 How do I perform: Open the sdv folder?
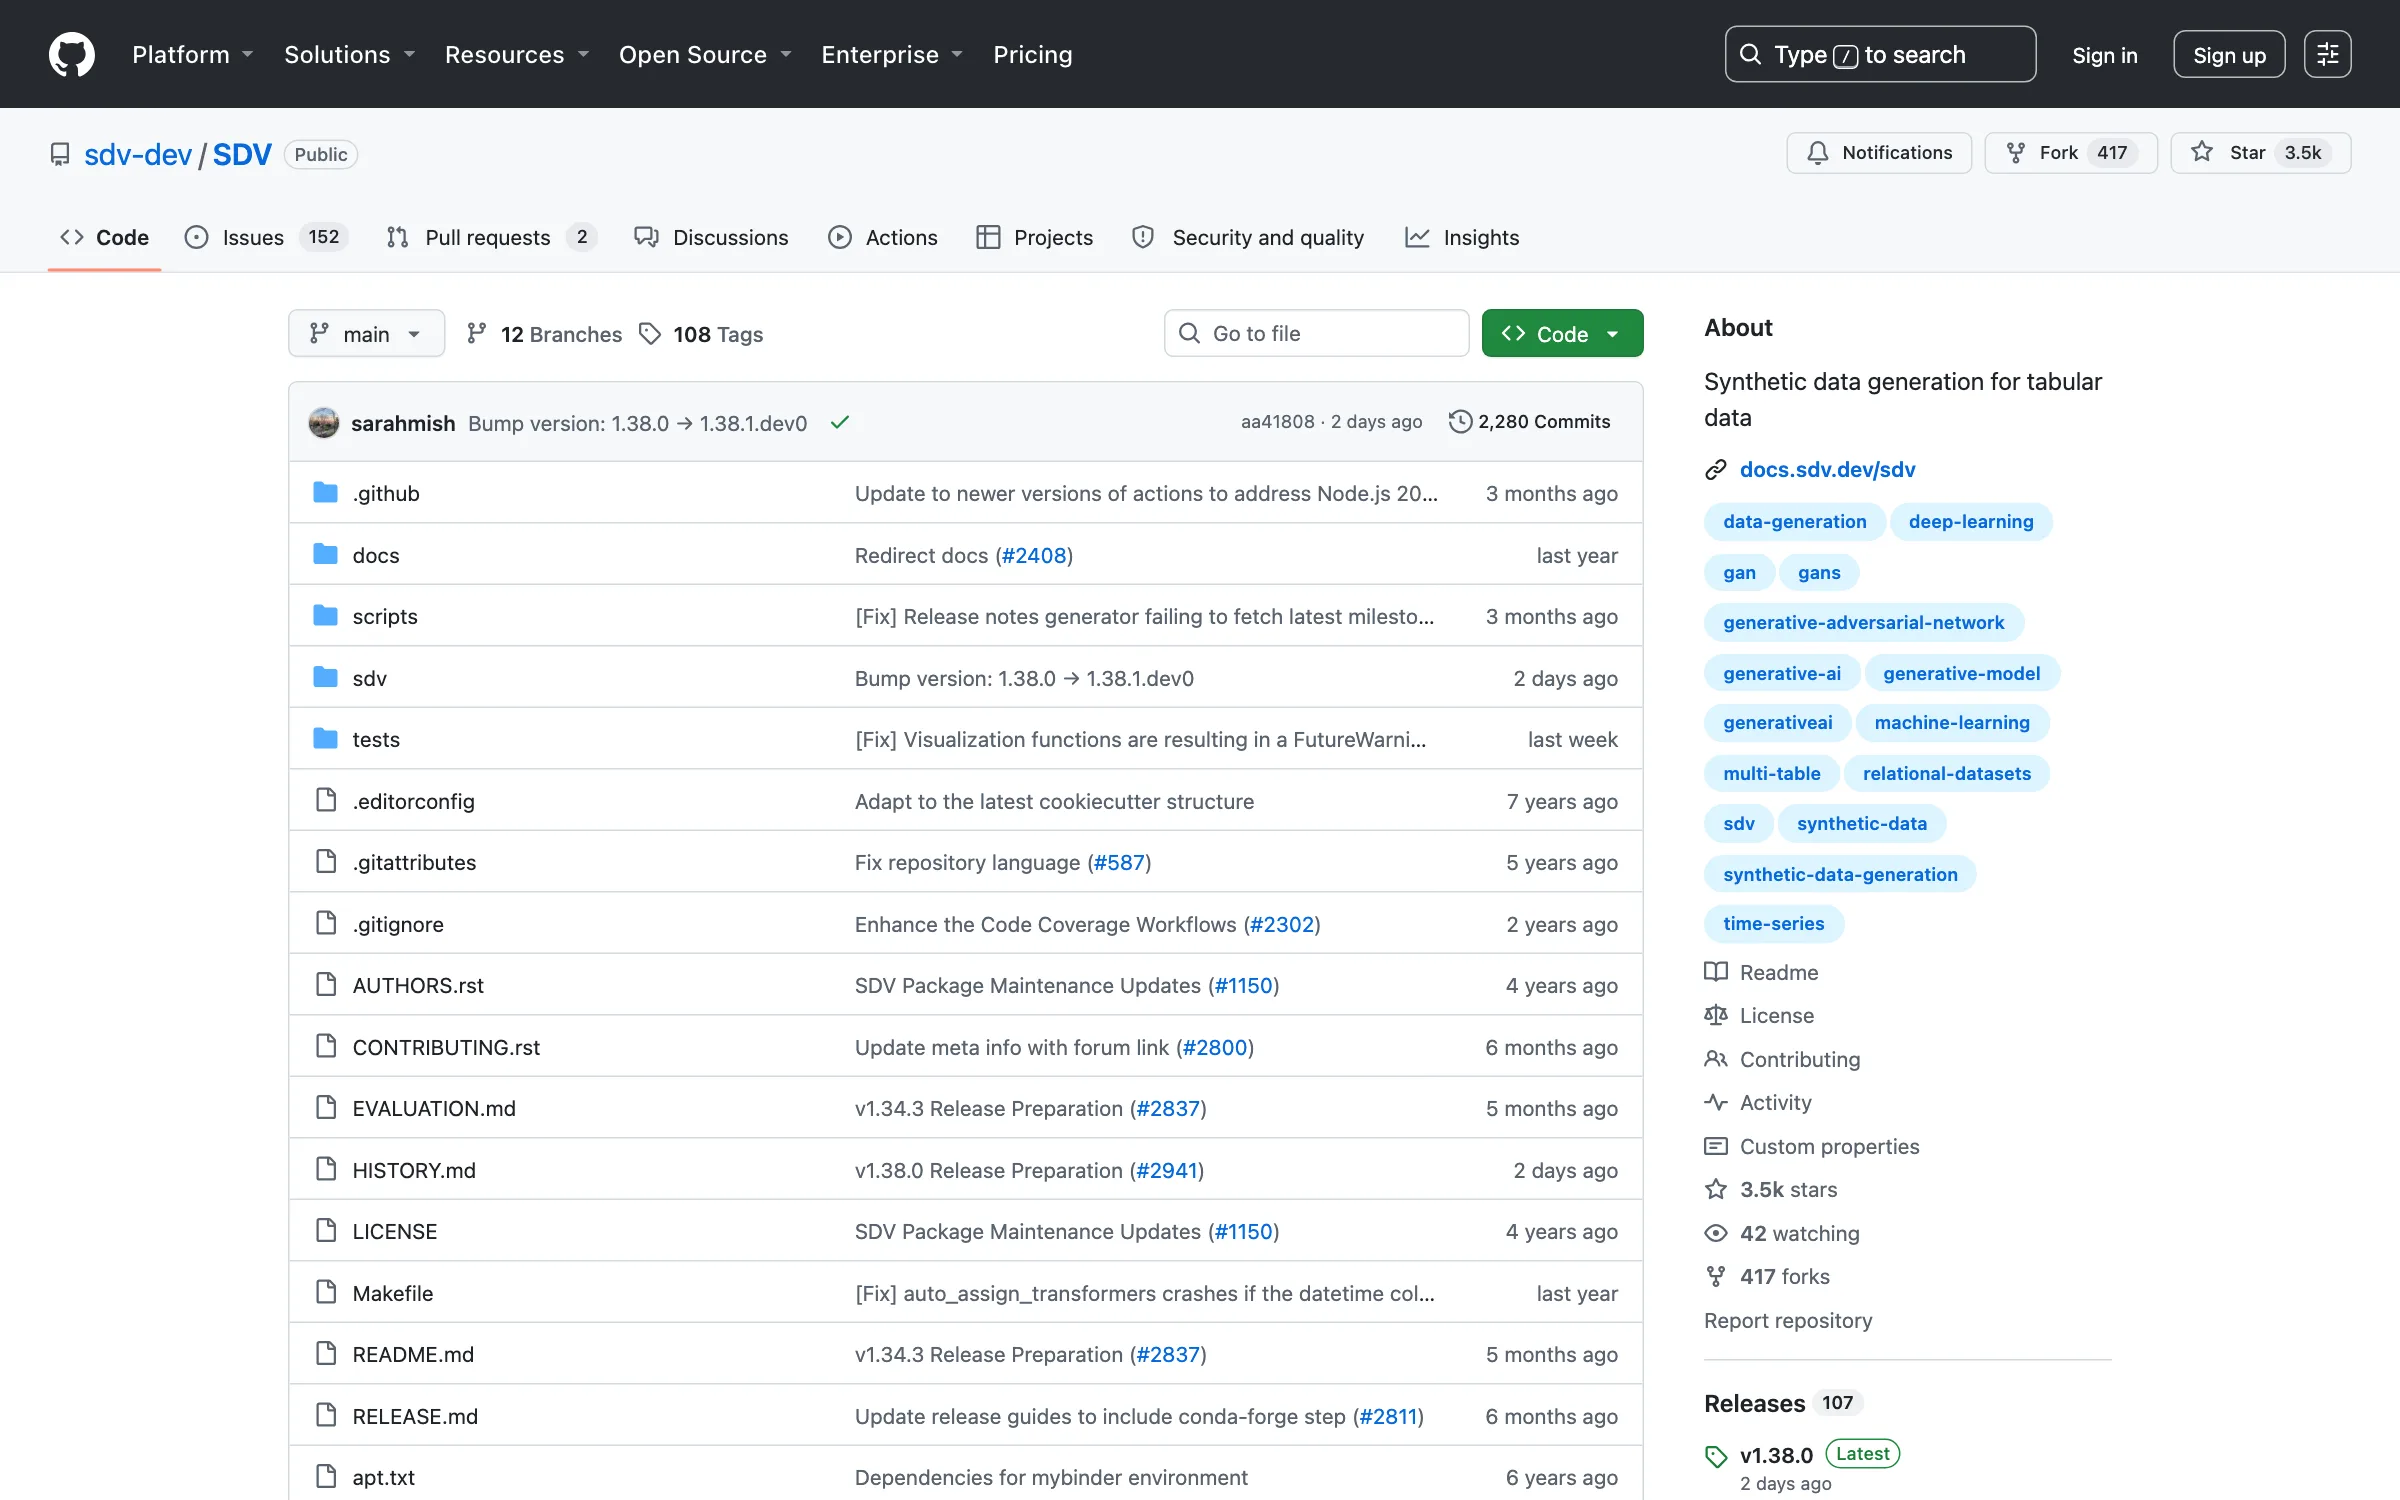pyautogui.click(x=369, y=678)
